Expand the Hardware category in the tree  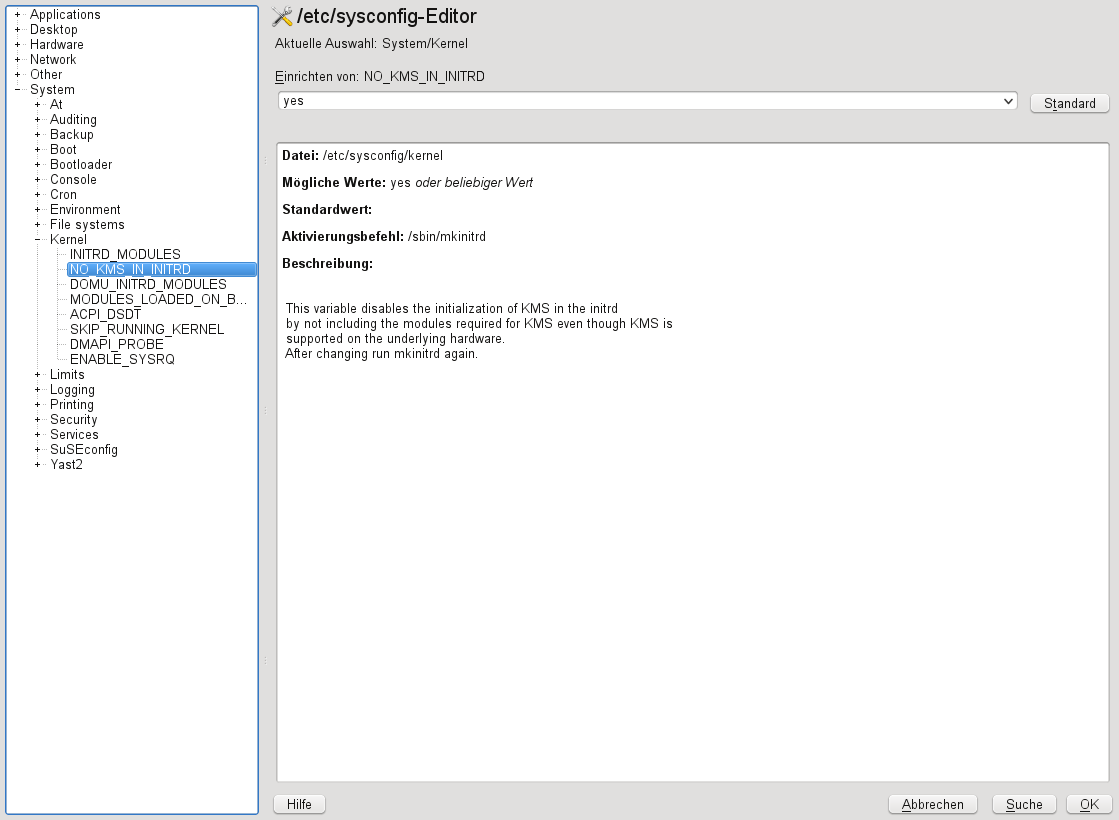tap(18, 45)
